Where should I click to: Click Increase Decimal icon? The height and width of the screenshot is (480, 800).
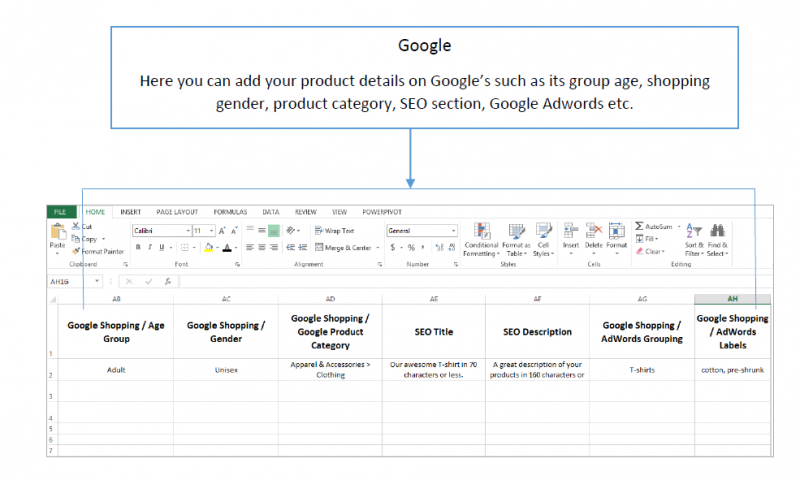[x=439, y=247]
